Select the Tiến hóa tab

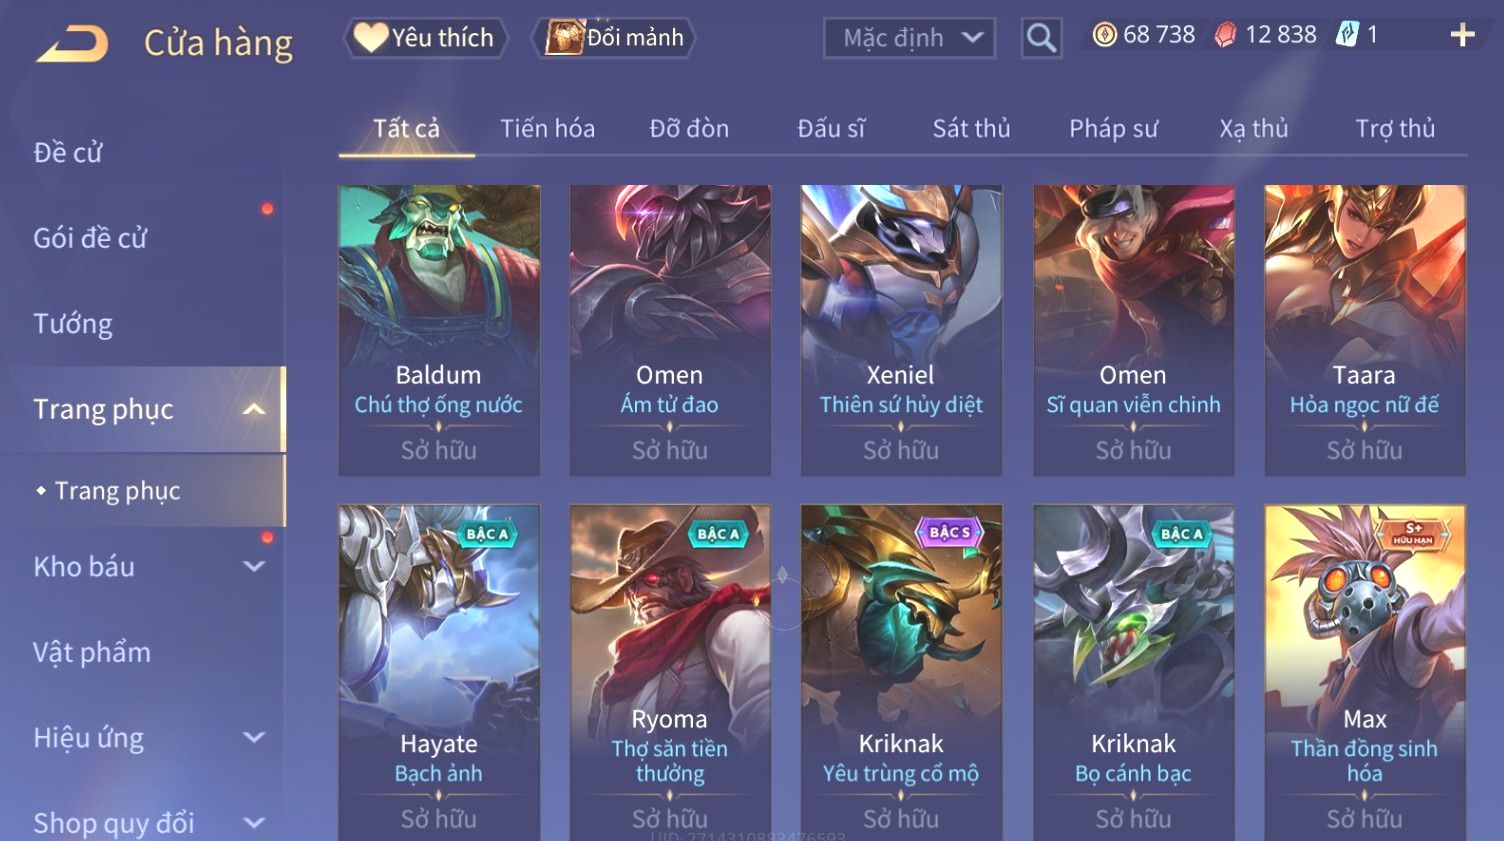point(547,128)
